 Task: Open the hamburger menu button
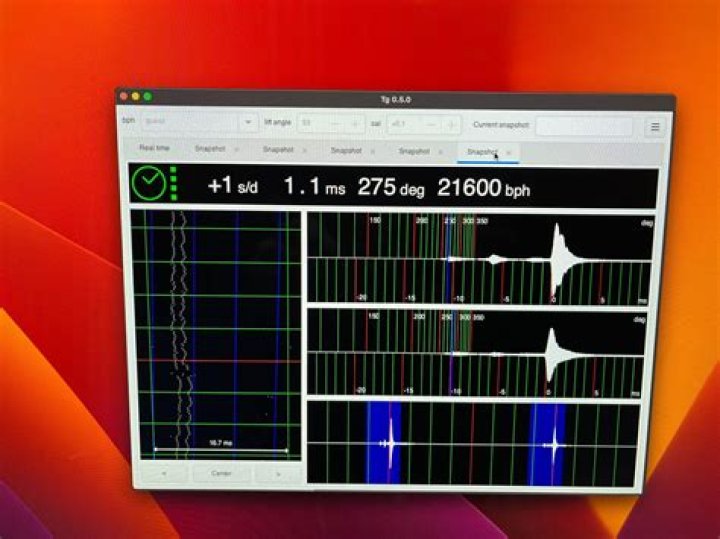tap(655, 127)
